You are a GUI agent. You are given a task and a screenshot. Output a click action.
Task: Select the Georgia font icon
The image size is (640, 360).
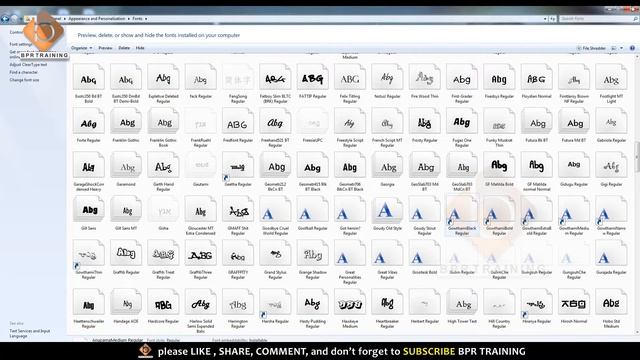click(387, 166)
